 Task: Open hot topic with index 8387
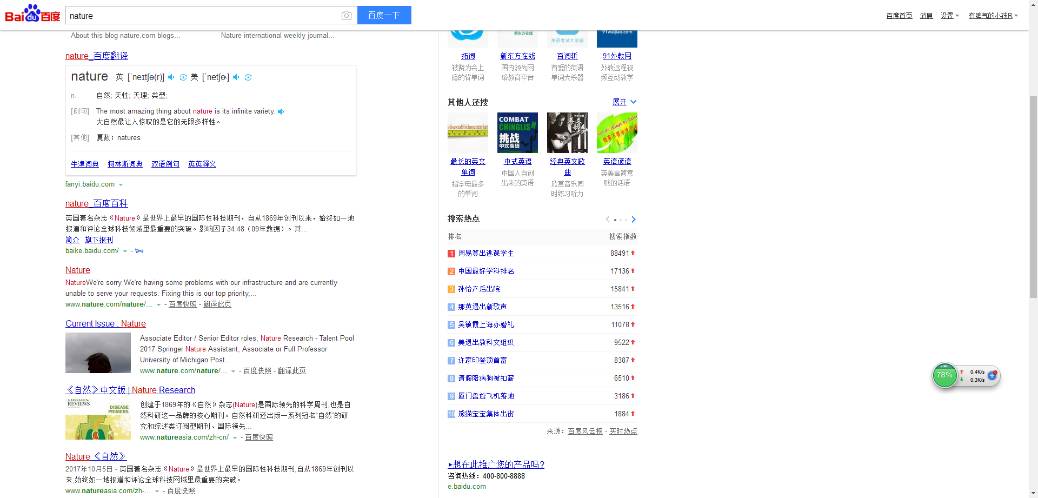pyautogui.click(x=483, y=360)
